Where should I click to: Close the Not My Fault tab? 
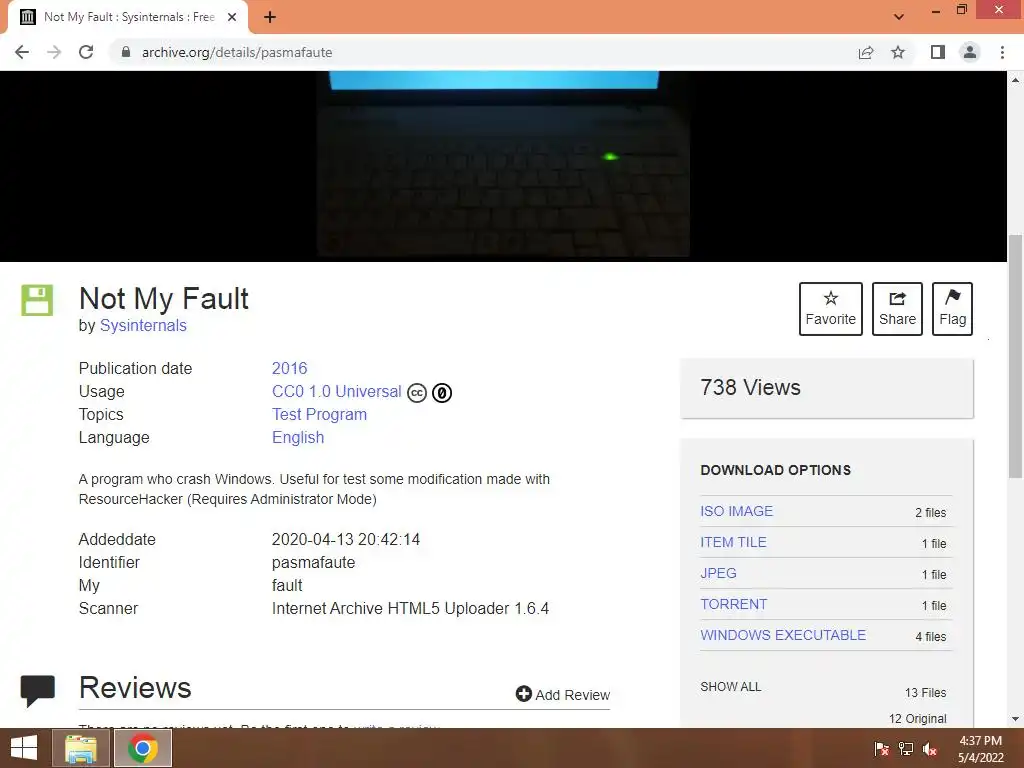(232, 17)
